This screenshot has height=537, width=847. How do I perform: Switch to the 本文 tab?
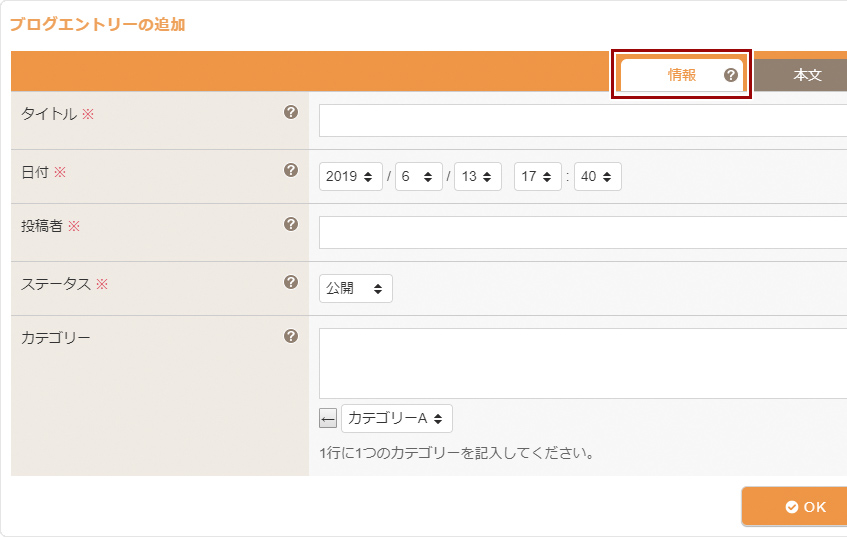point(801,75)
